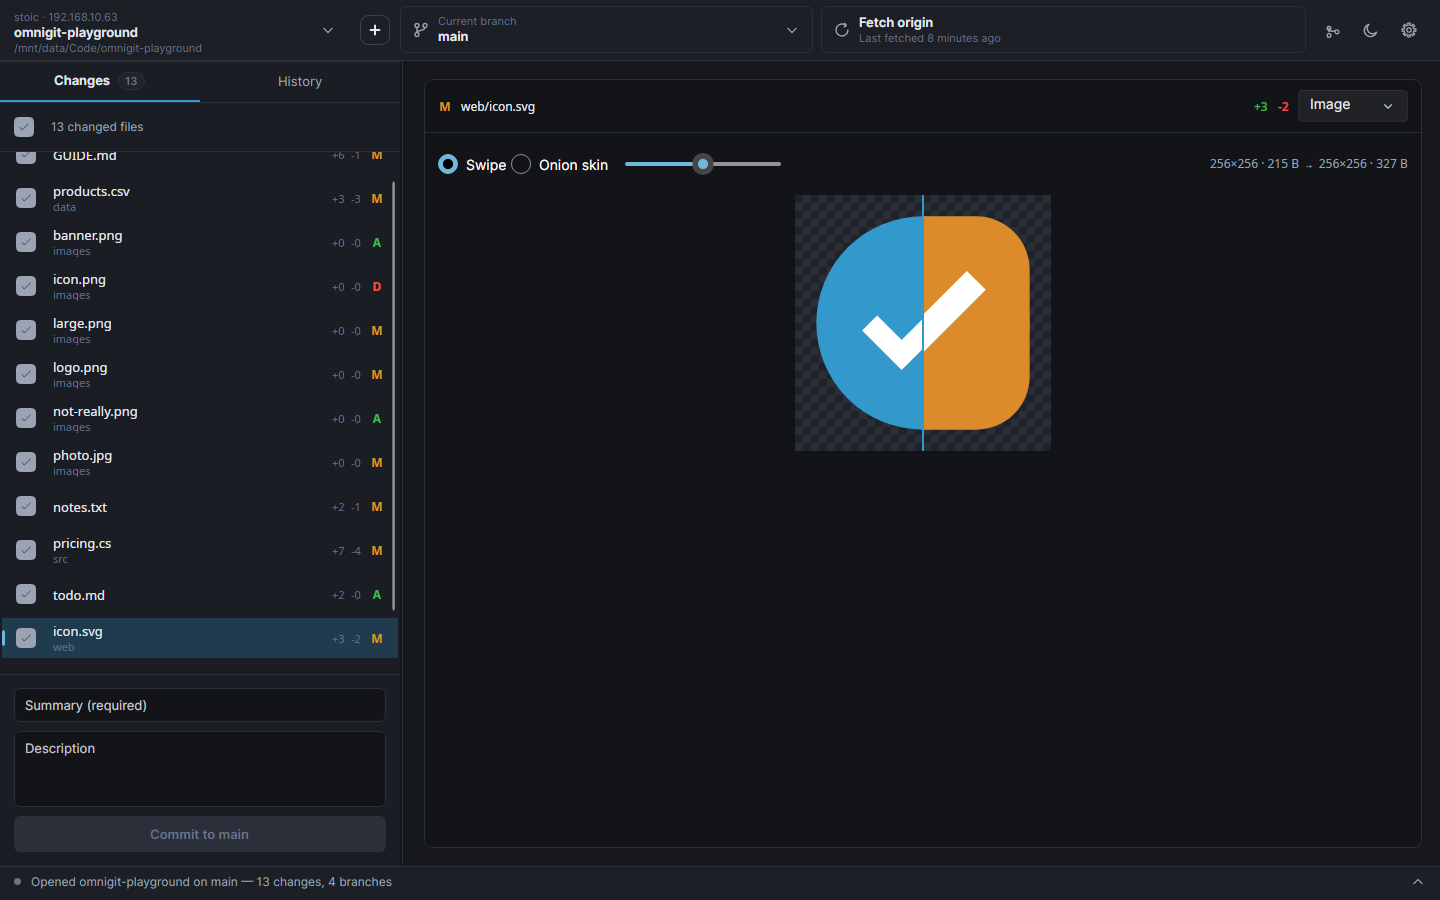1440x900 pixels.
Task: Click the blue swipe divider on the image preview
Action: [x=923, y=323]
